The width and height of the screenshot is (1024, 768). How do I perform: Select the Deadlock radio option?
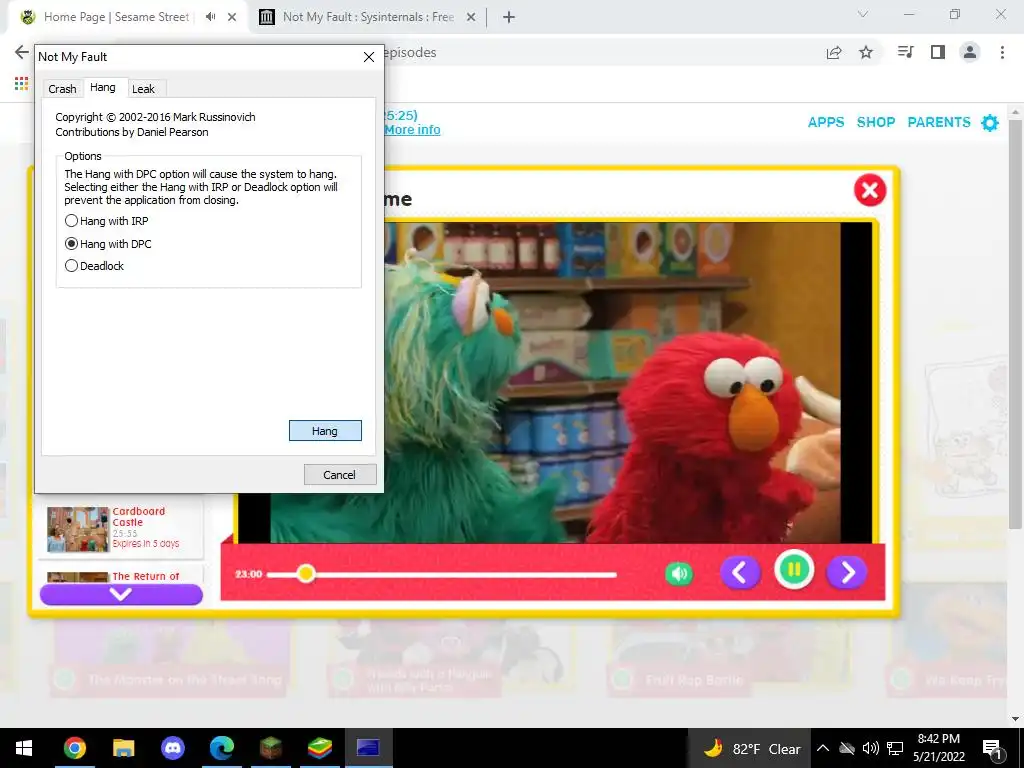point(95,266)
